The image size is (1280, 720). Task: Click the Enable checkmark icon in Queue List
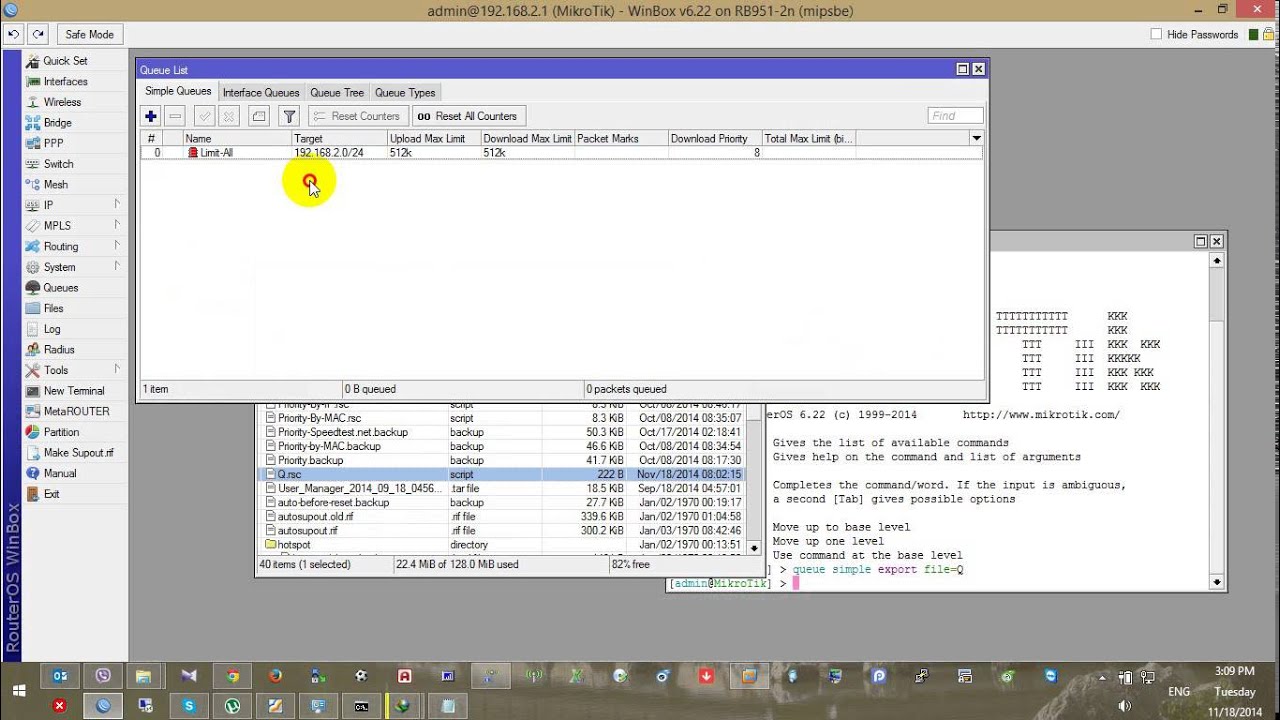click(x=205, y=116)
